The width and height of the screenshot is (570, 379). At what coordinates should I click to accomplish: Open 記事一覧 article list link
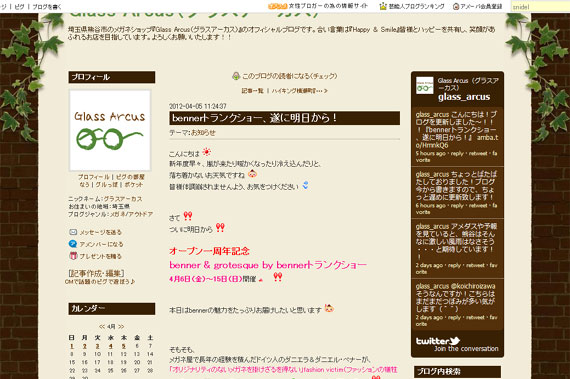[x=253, y=90]
